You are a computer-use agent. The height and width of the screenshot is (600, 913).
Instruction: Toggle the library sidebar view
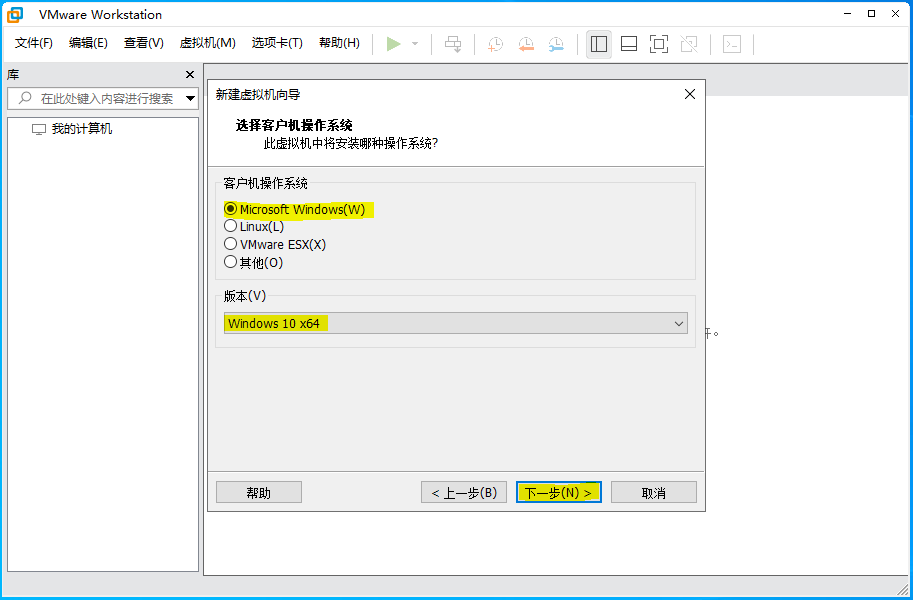pos(599,44)
